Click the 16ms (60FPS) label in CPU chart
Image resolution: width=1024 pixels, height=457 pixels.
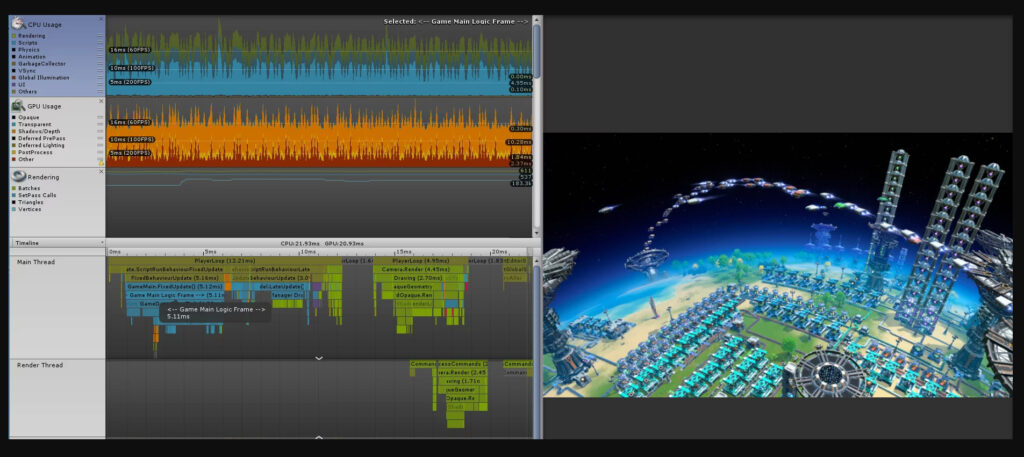pos(130,50)
